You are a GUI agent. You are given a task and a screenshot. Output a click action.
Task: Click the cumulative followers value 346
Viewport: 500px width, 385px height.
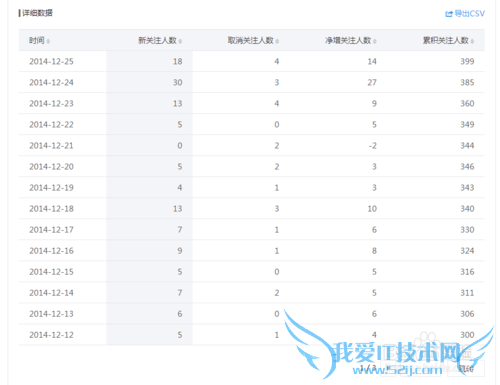tap(467, 166)
